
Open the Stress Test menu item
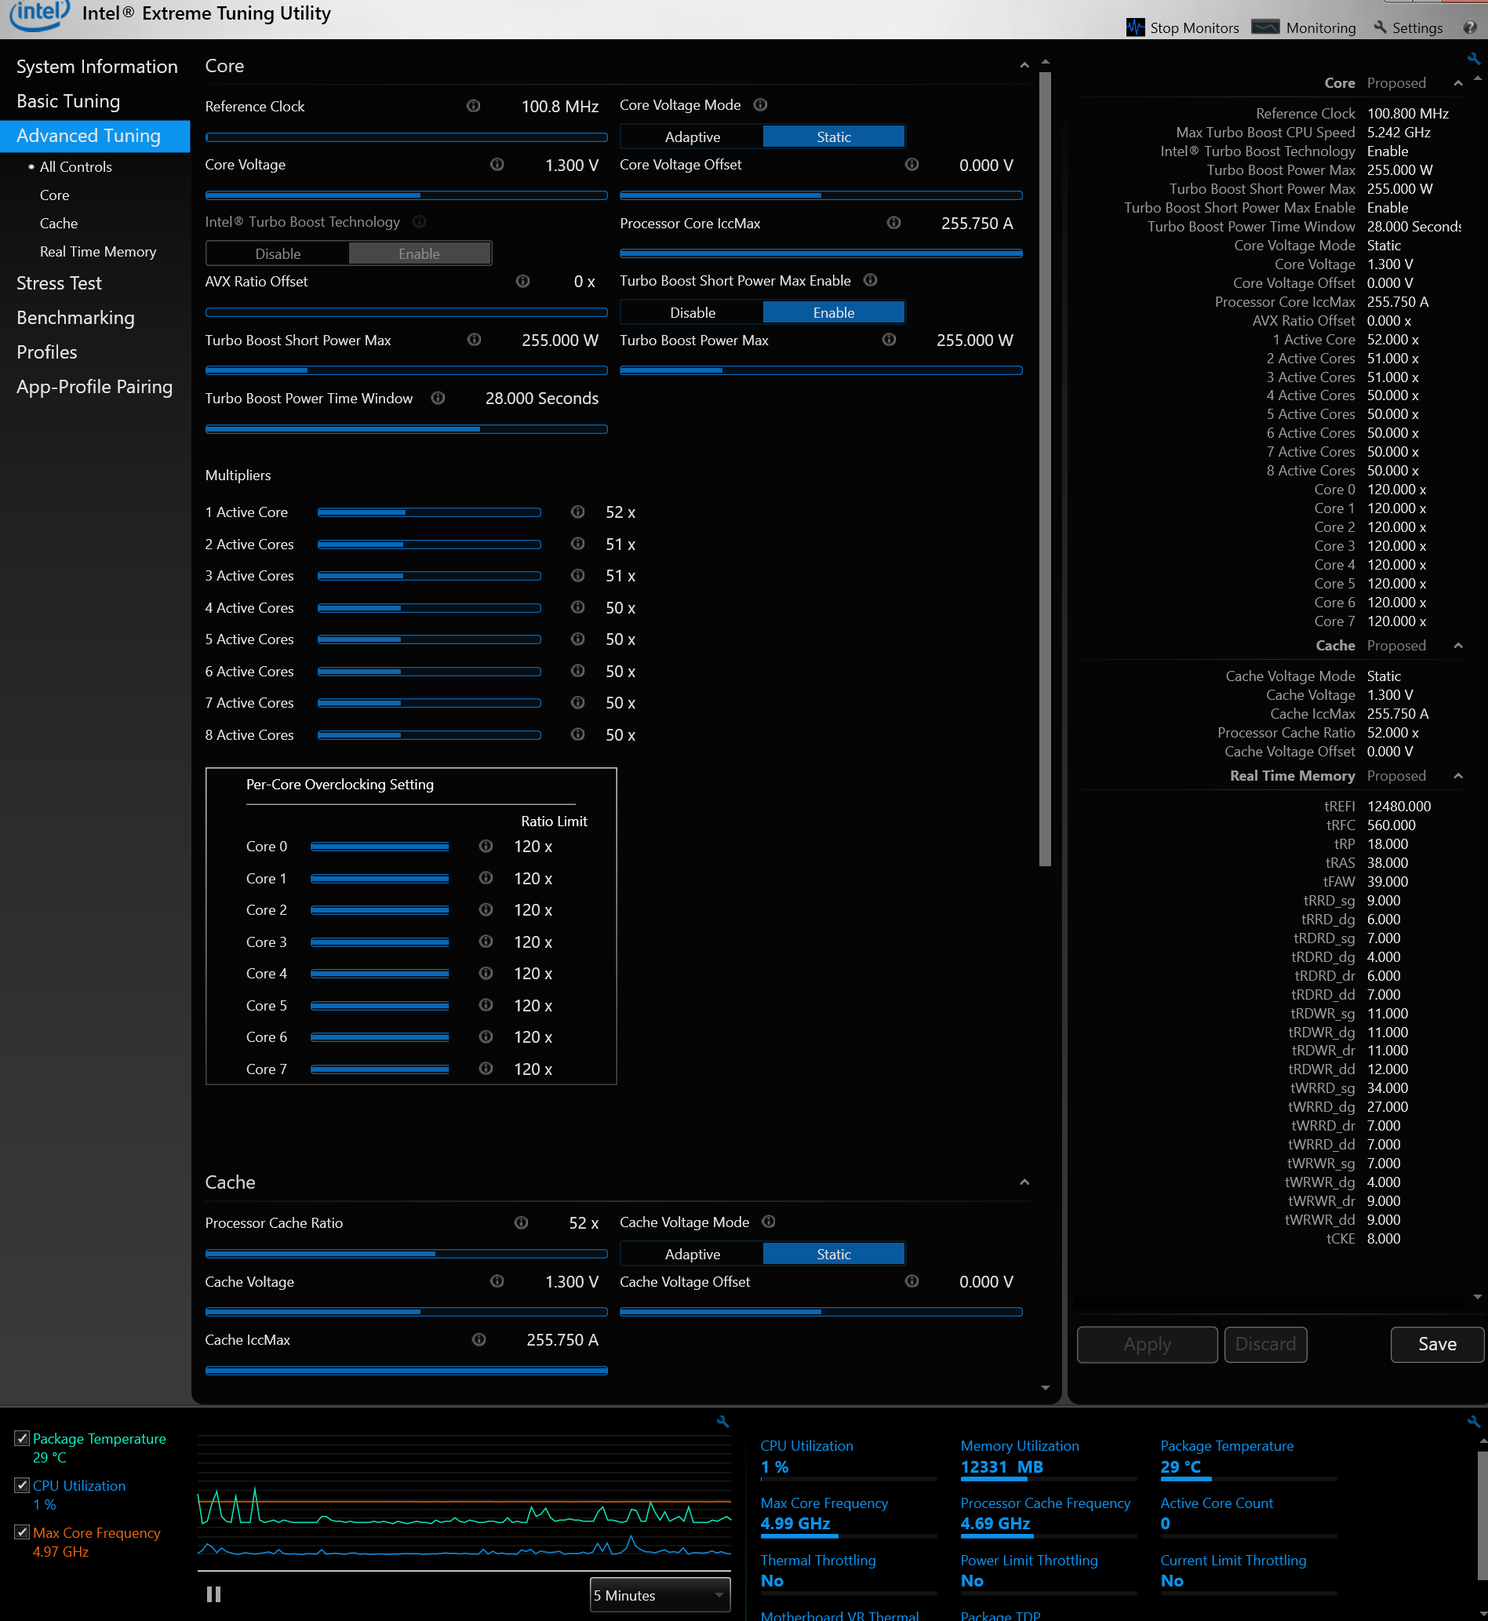(x=59, y=283)
